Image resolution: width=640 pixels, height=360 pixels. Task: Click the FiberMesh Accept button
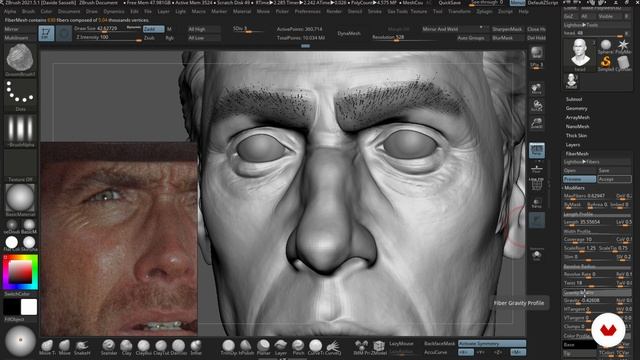[614, 179]
